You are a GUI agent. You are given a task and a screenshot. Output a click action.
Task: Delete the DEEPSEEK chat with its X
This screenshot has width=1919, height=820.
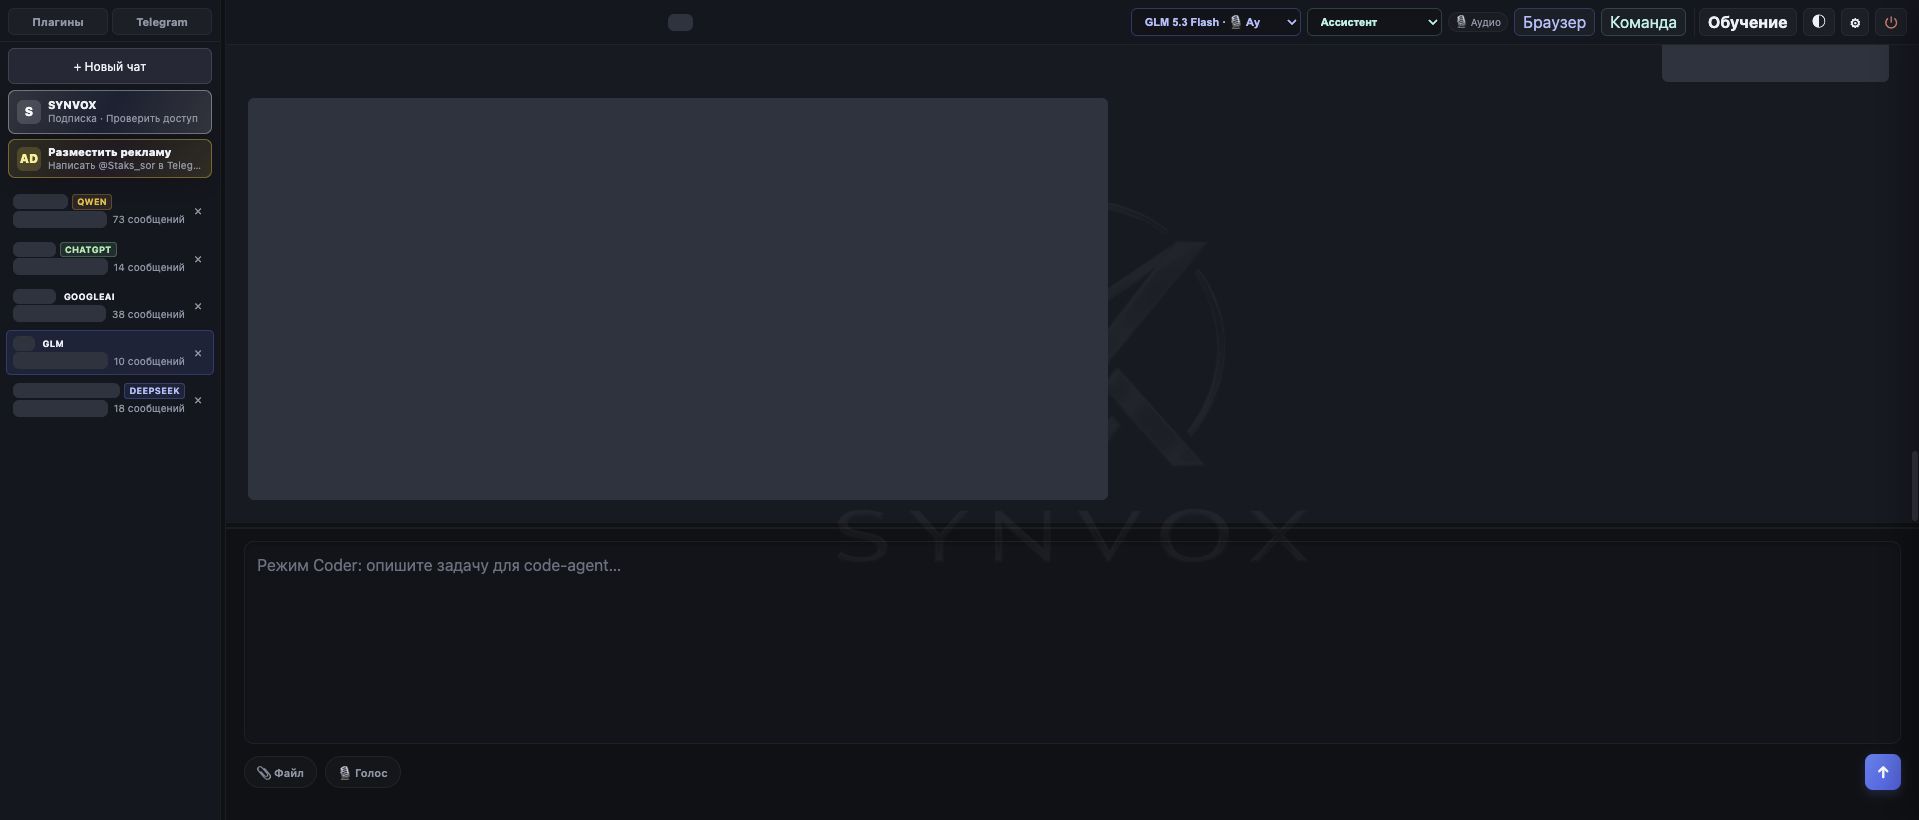click(198, 400)
